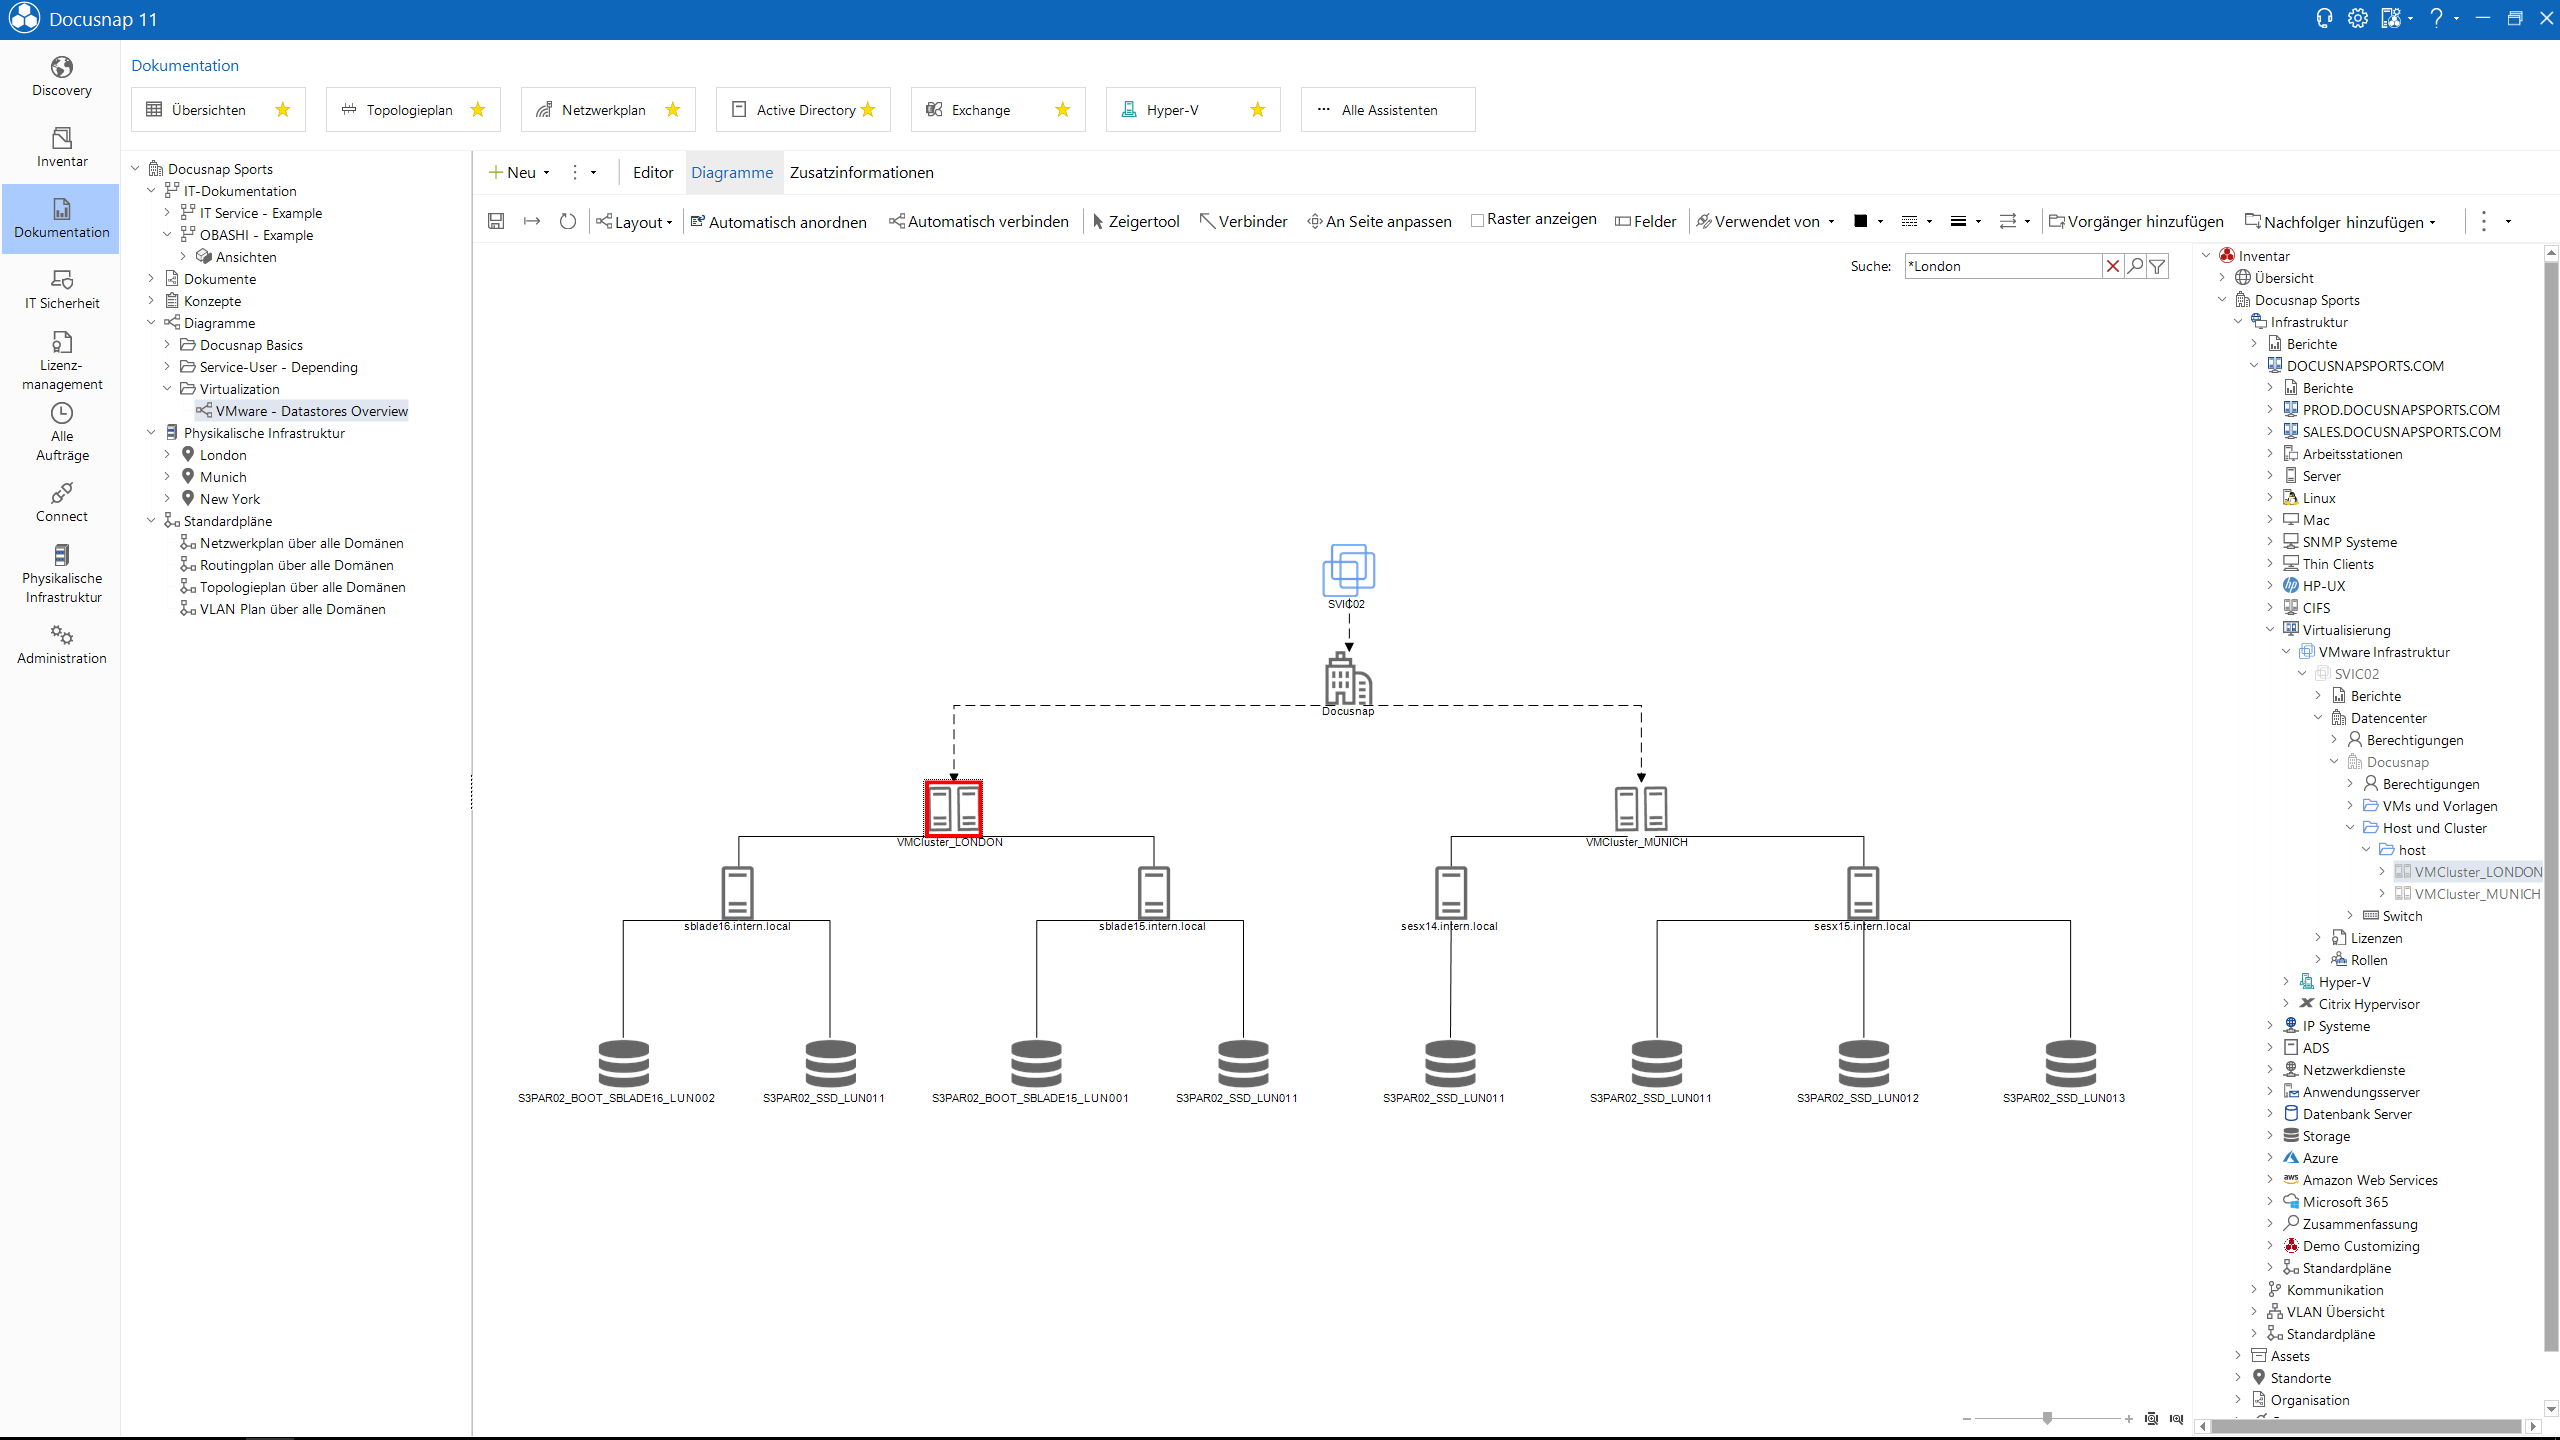
Task: Open the settings gear in title bar
Action: pyautogui.click(x=2358, y=18)
